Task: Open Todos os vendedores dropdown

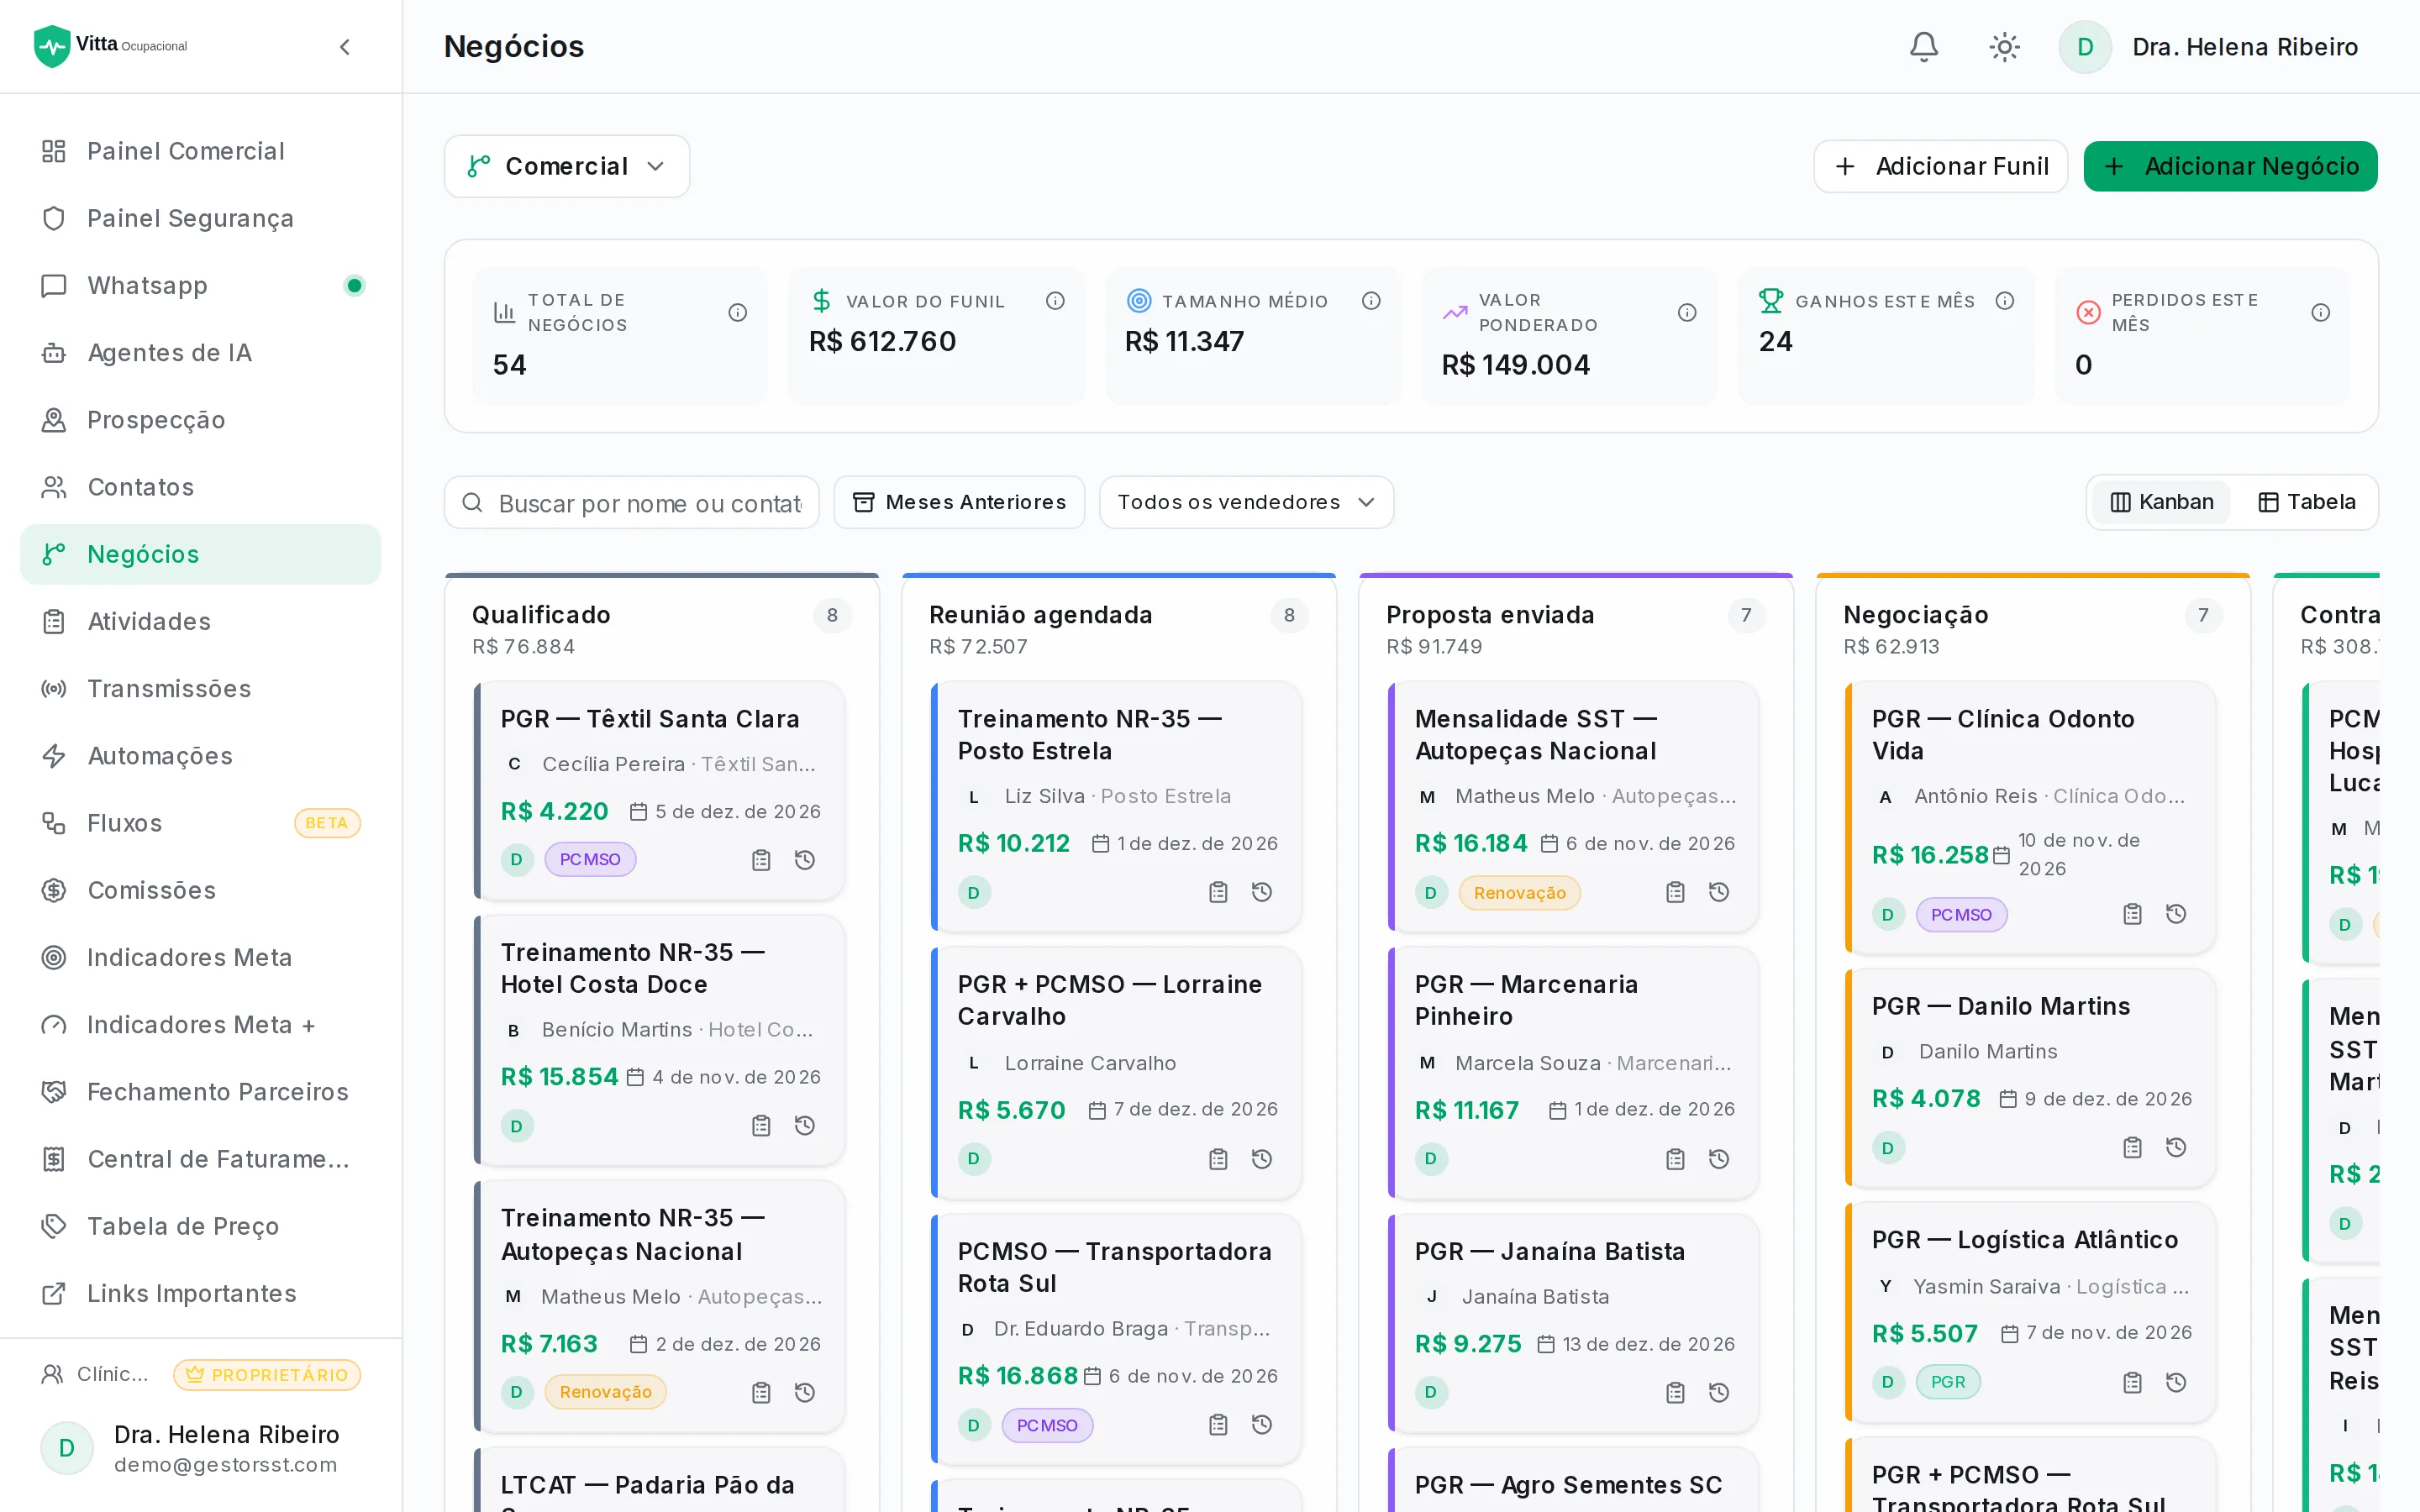Action: click(1246, 502)
